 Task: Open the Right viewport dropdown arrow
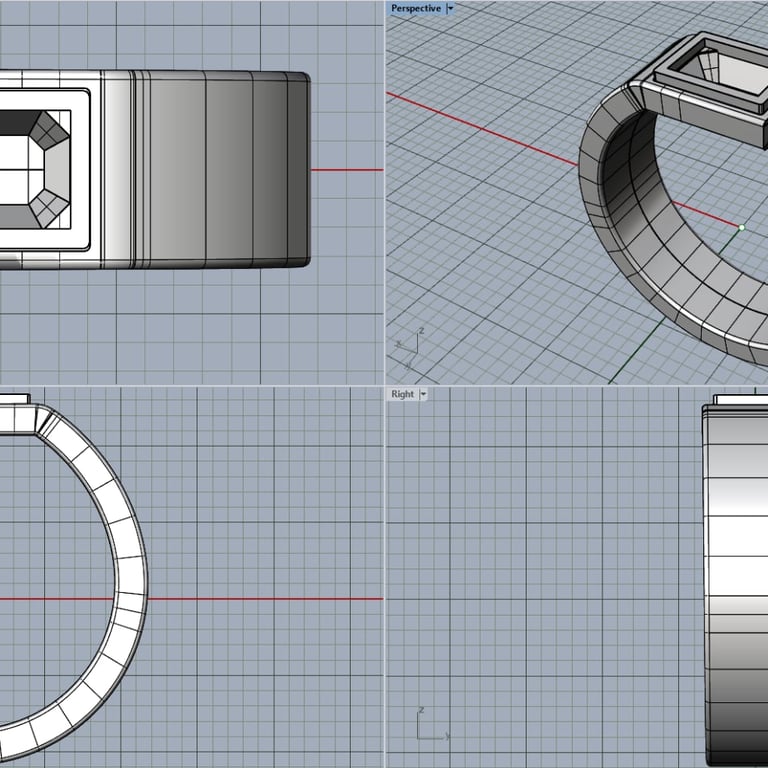[x=424, y=394]
